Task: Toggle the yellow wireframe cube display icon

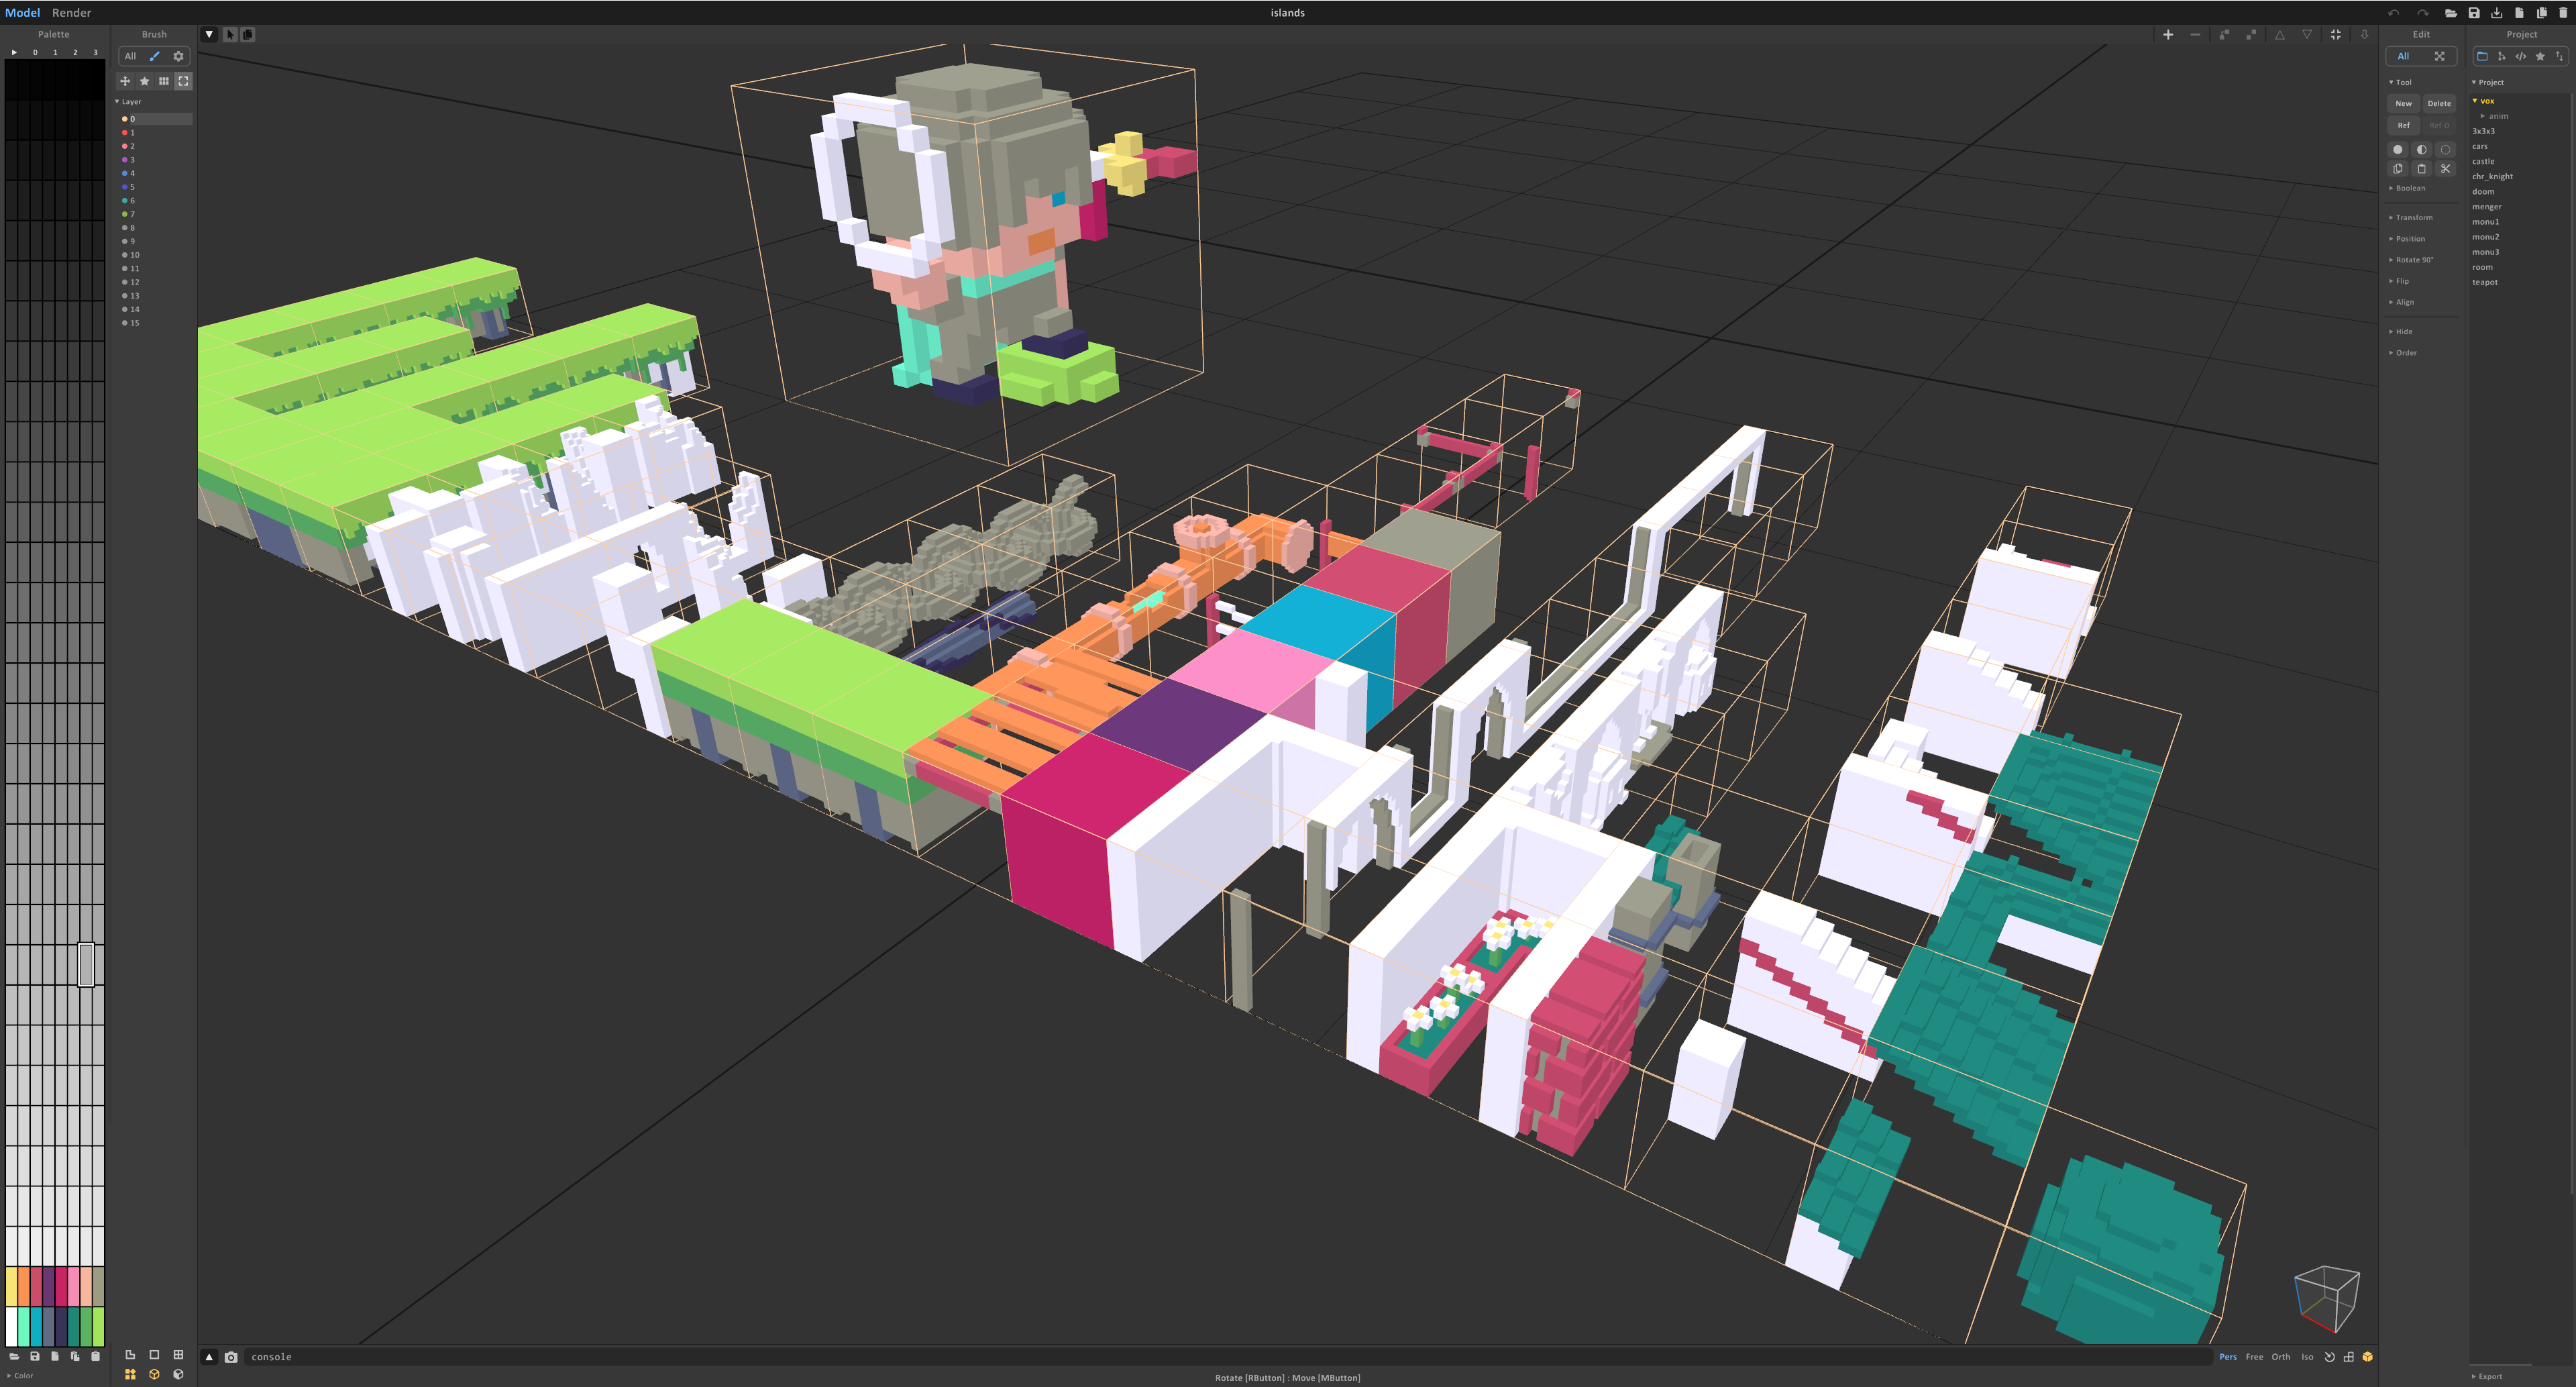Action: tap(154, 1374)
